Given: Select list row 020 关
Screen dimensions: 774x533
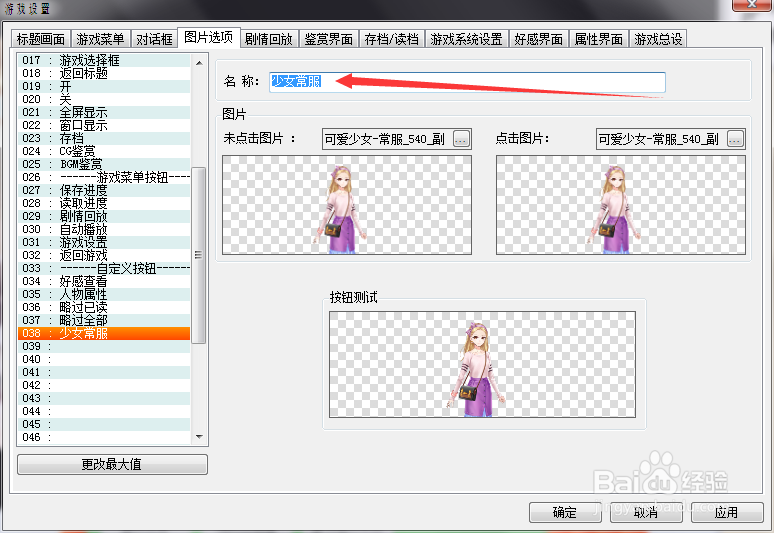Looking at the screenshot, I should (x=104, y=99).
